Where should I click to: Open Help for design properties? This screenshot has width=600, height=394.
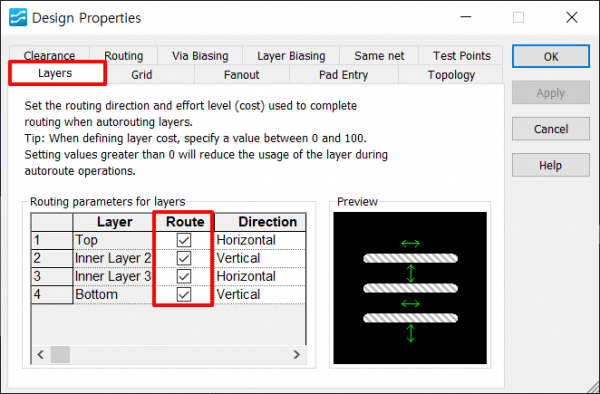pos(551,165)
